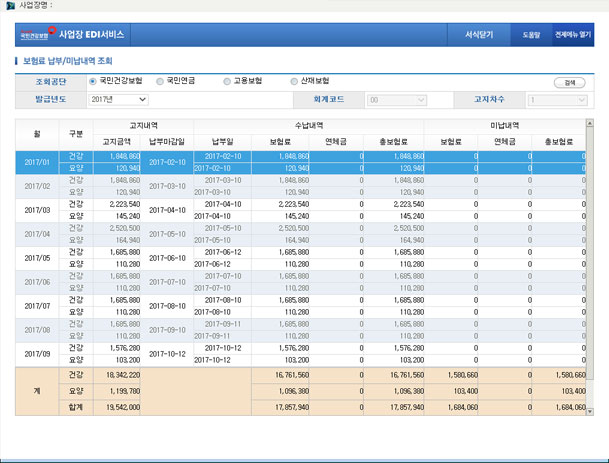Select the 산재보험 radio button
This screenshot has height=463, width=609.
click(x=294, y=82)
